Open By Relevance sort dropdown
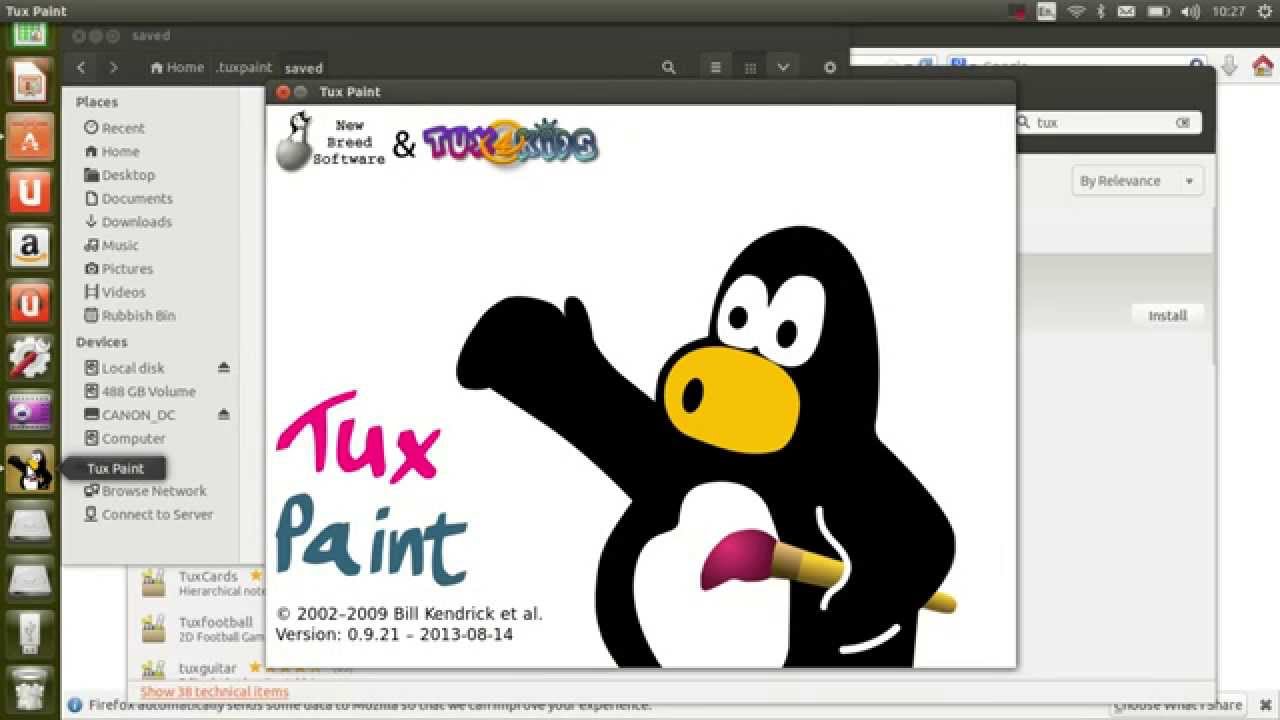The image size is (1280, 720). point(1138,181)
